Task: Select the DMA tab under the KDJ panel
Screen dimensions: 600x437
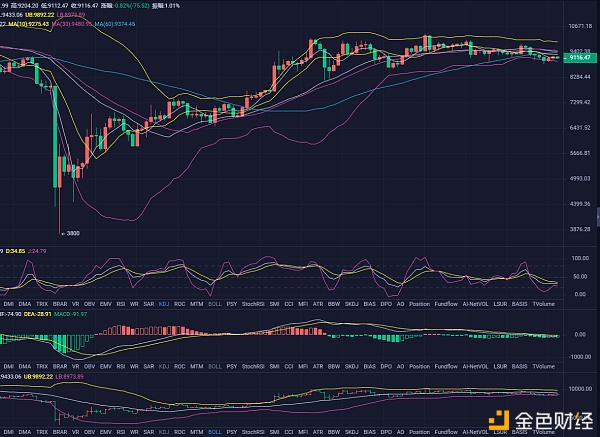Action: click(24, 304)
